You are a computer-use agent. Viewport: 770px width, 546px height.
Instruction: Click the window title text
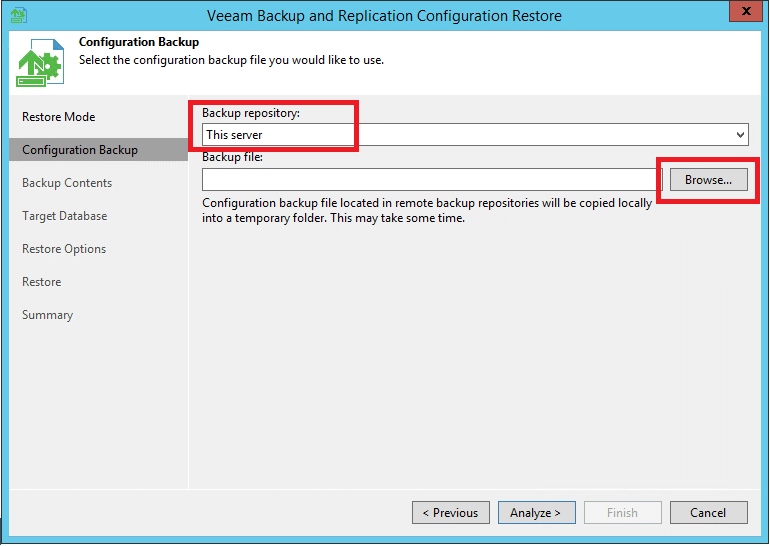(x=384, y=16)
